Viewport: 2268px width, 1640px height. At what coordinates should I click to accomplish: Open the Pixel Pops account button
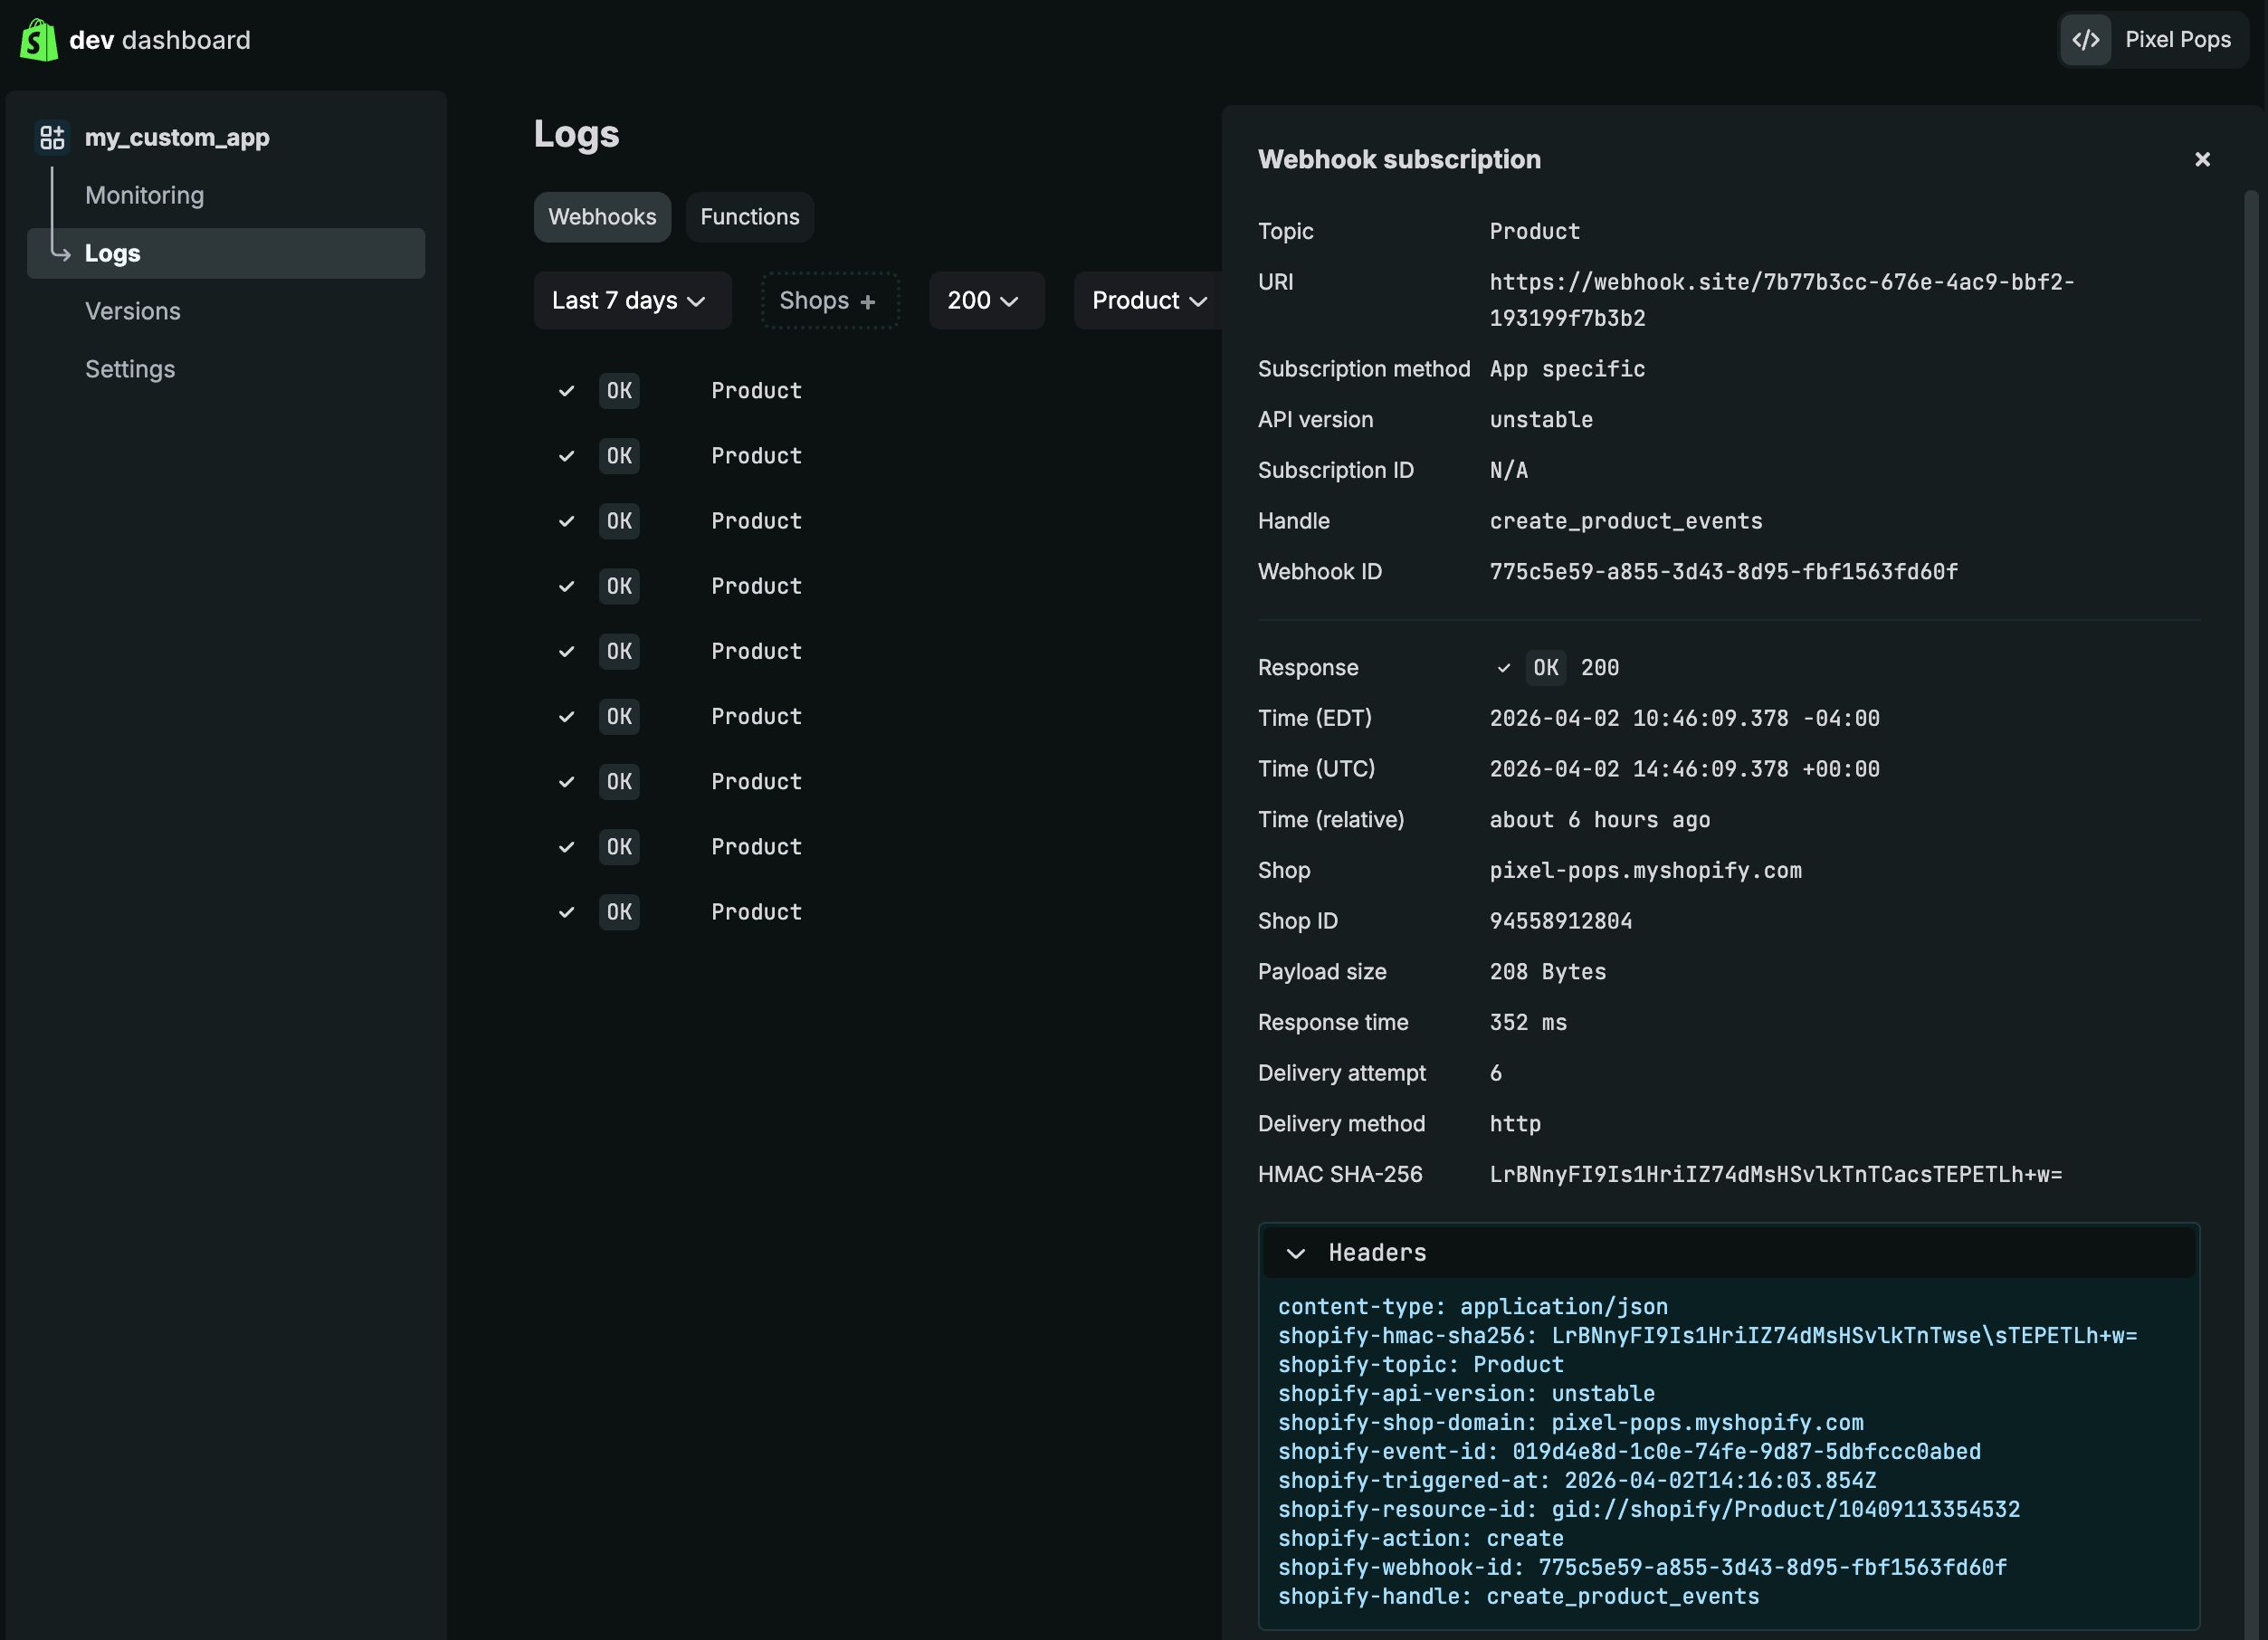pyautogui.click(x=2153, y=40)
